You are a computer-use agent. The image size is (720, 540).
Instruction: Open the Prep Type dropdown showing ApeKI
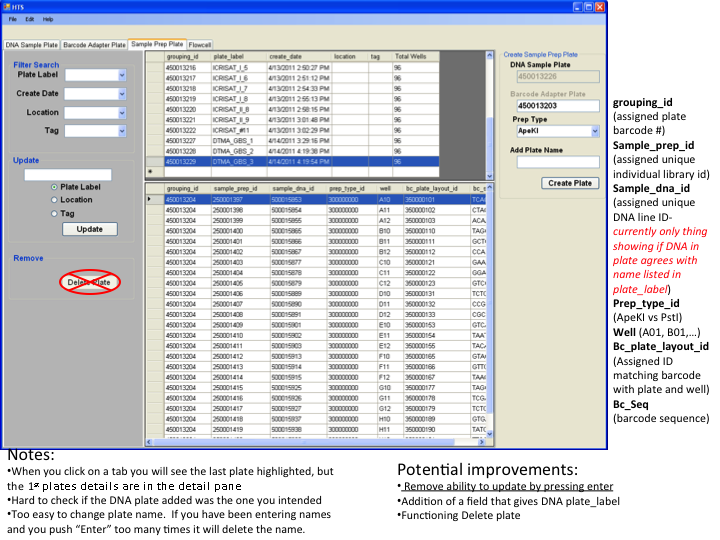[x=595, y=131]
